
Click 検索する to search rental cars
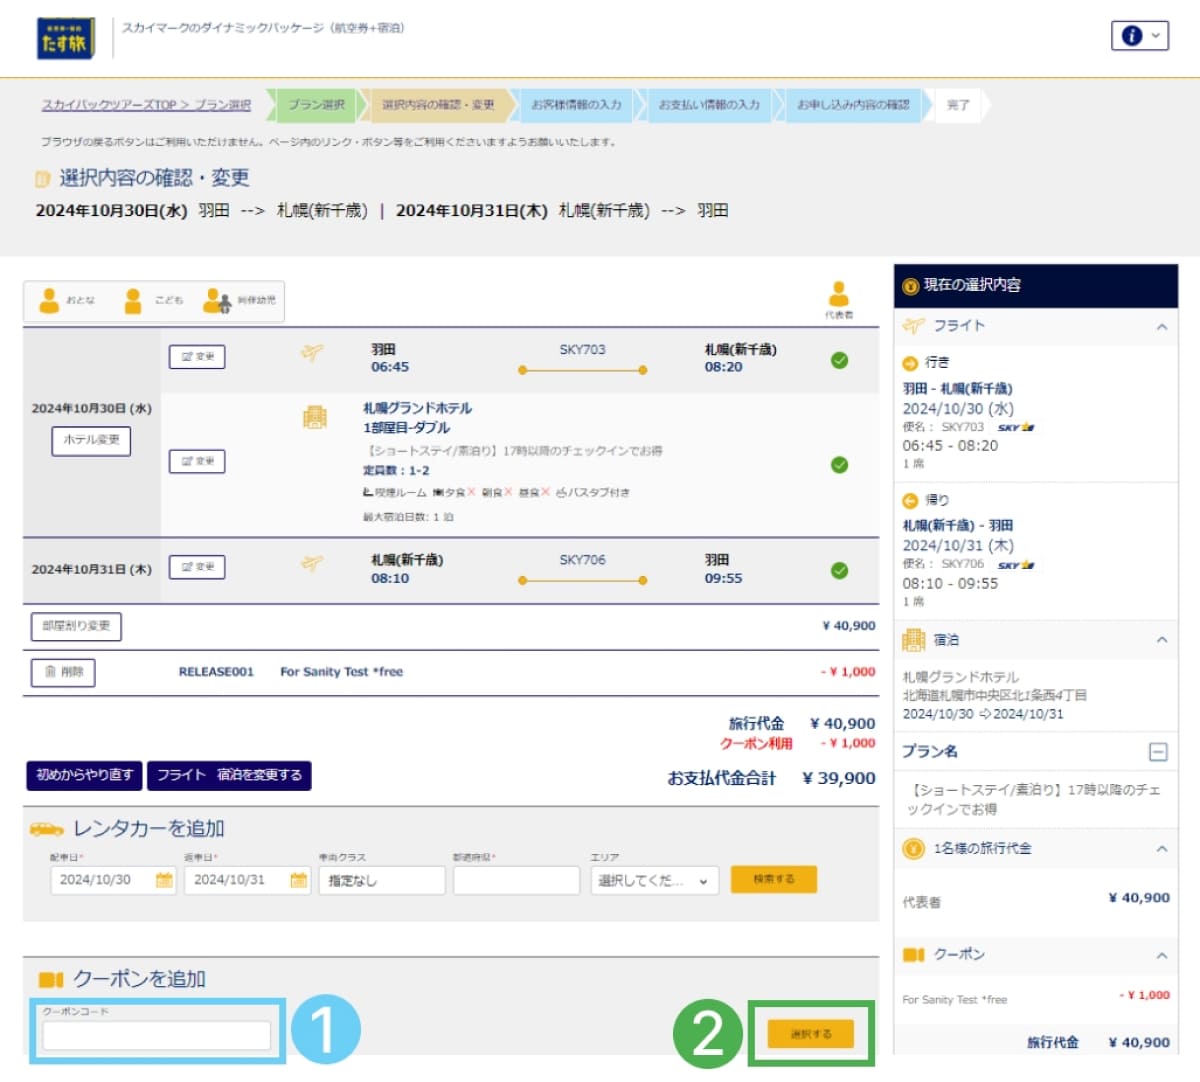(774, 879)
